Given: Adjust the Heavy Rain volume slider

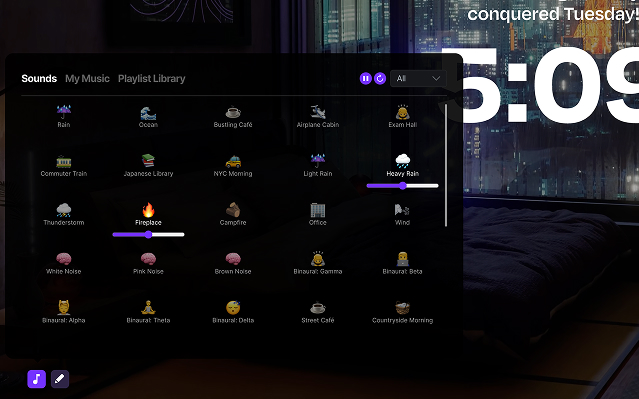Looking at the screenshot, I should tap(403, 186).
